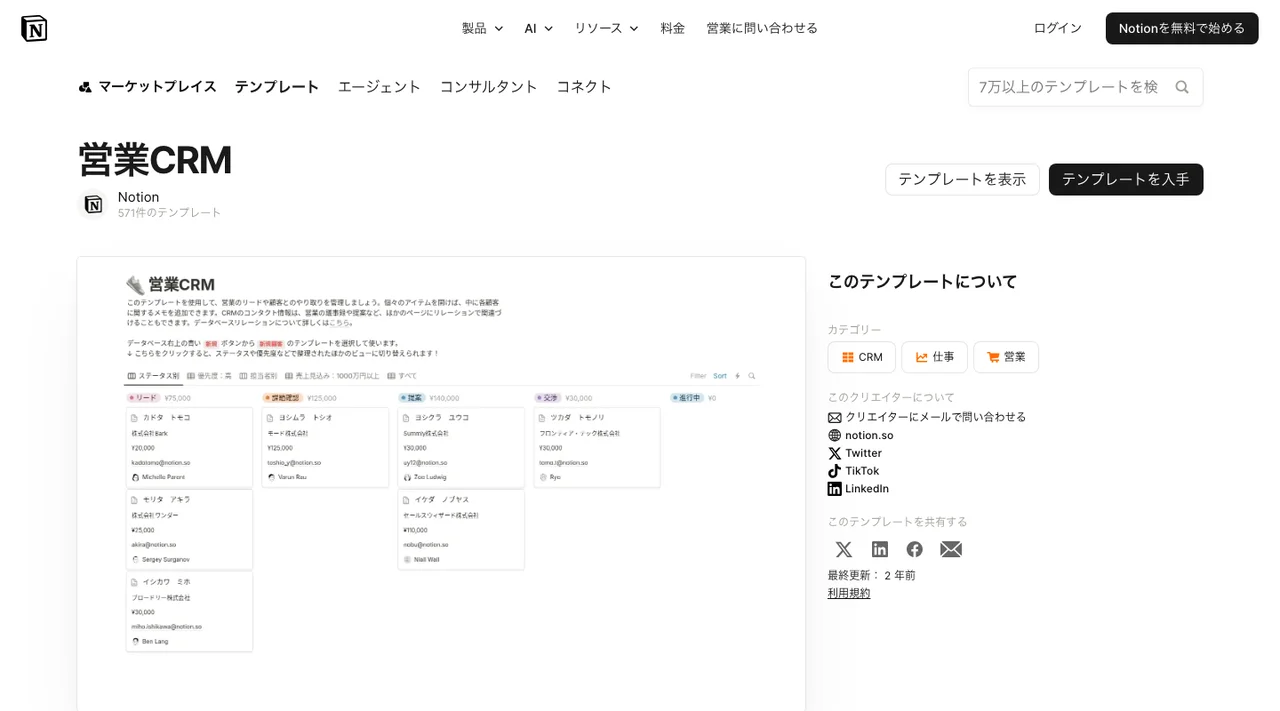The height and width of the screenshot is (711, 1280).
Task: Select the エージェント tab
Action: coord(379,87)
